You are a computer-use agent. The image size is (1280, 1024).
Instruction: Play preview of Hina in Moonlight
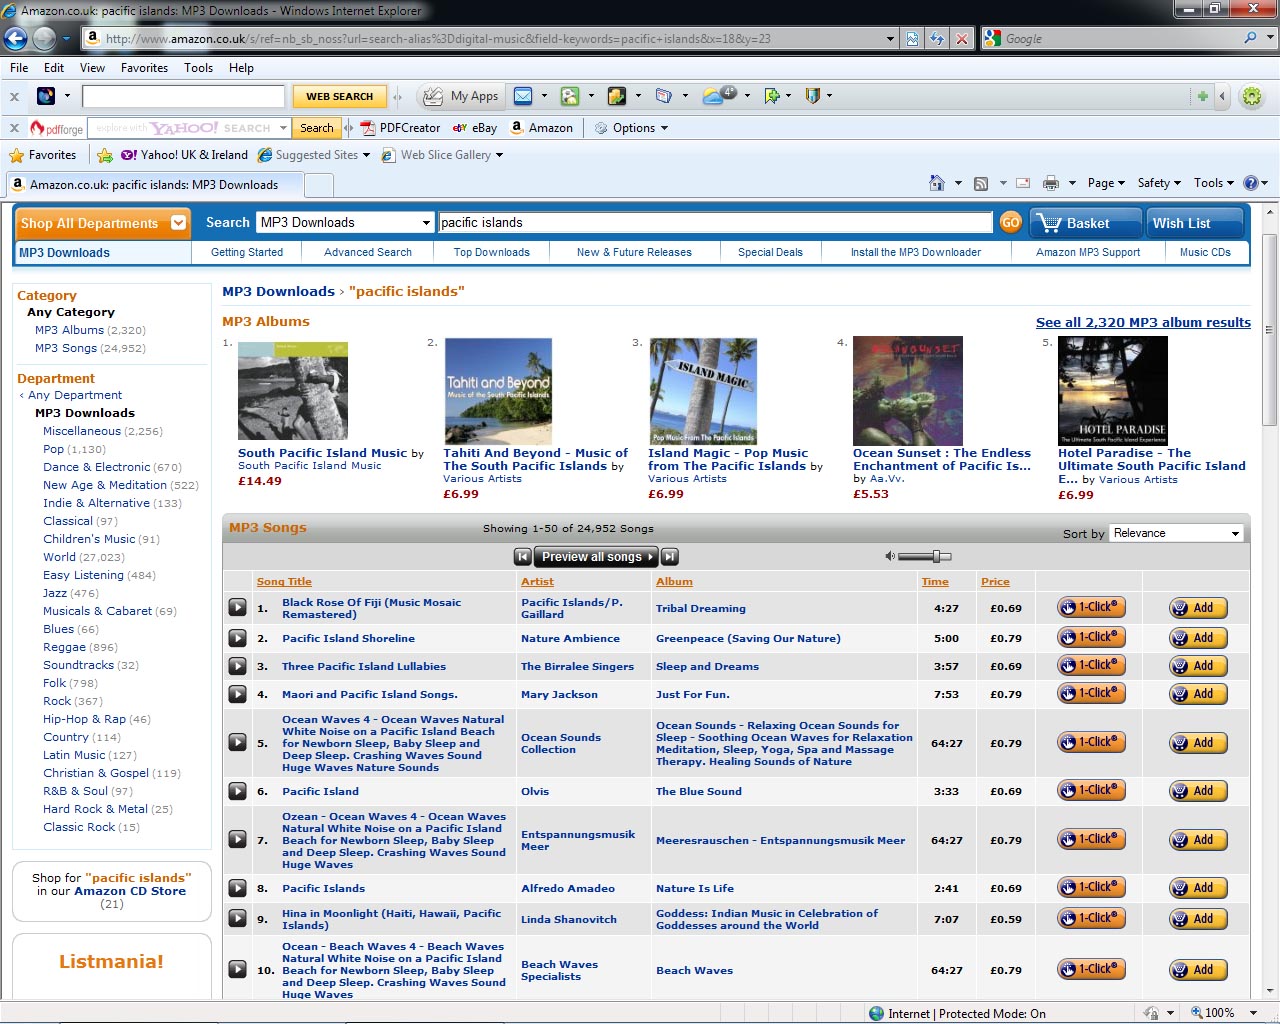[237, 918]
